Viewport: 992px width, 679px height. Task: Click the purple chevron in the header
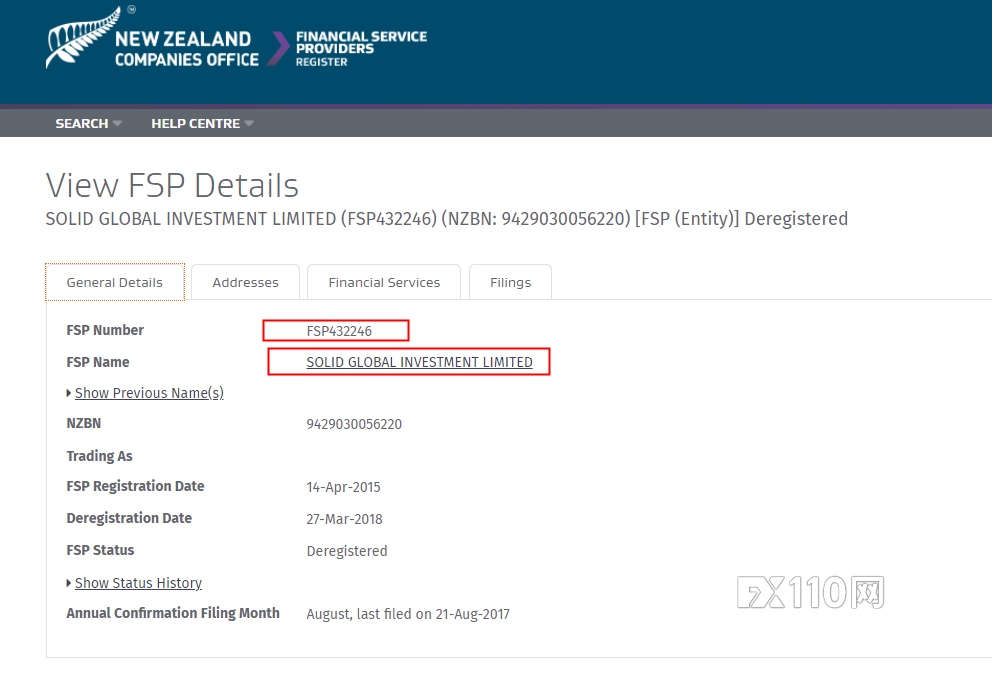276,48
